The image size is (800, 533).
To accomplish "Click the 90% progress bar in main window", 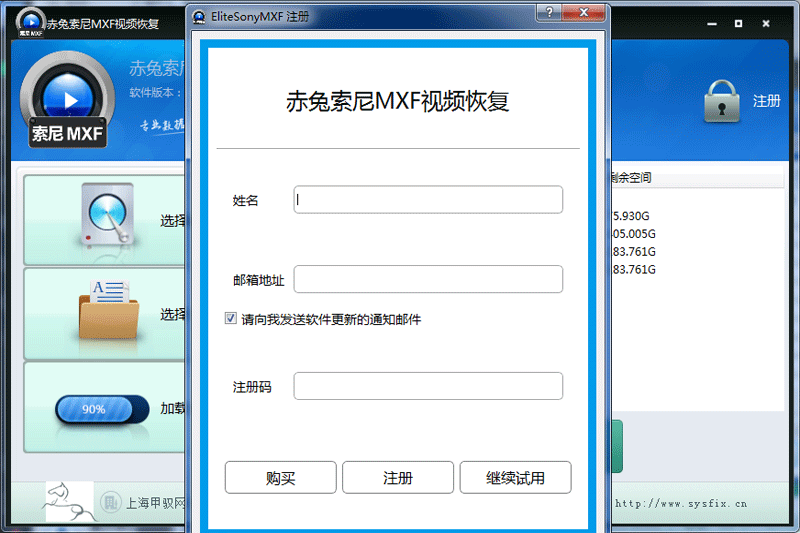I will point(102,409).
